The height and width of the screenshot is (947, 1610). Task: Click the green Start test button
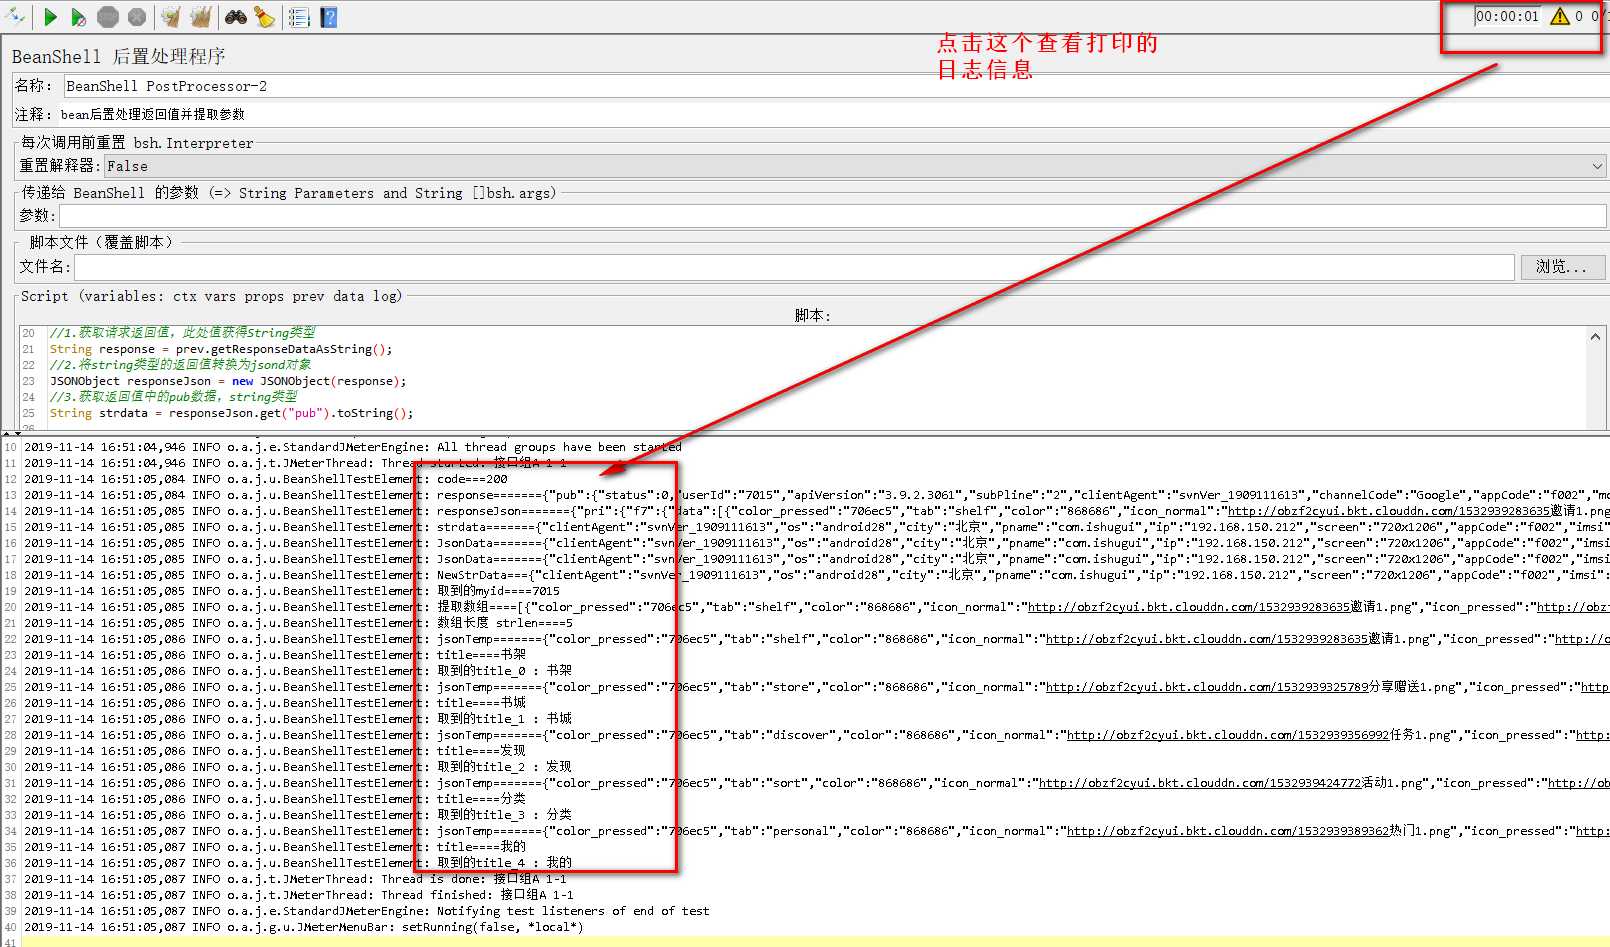50,17
